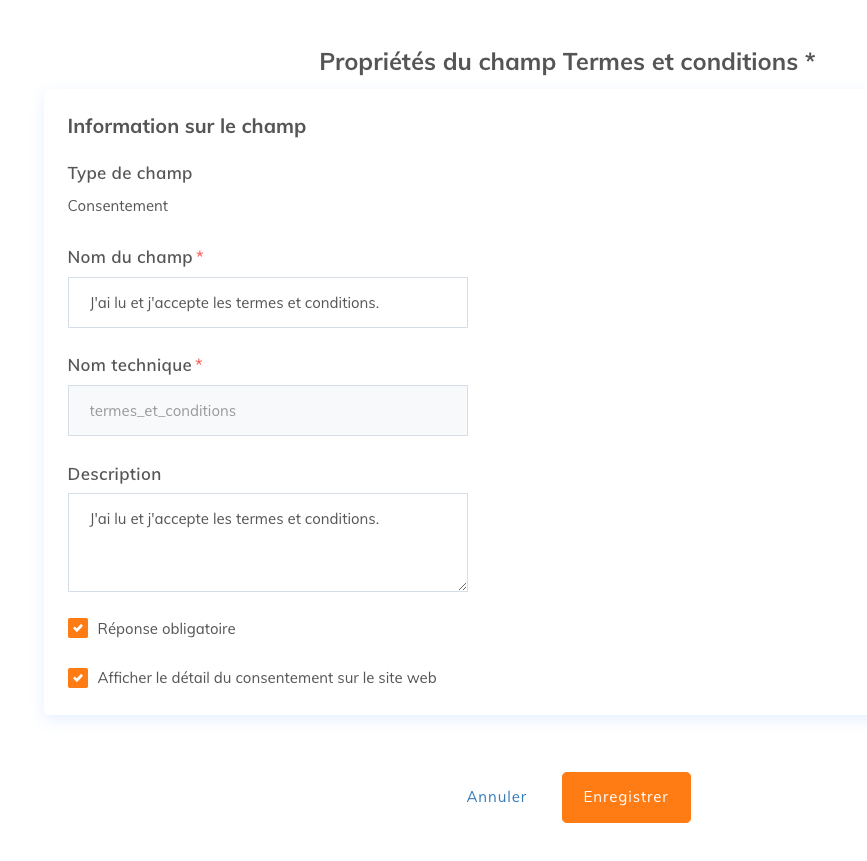Uncheck the Réponse obligatoire checkbox
This screenshot has height=861, width=867.
point(78,628)
